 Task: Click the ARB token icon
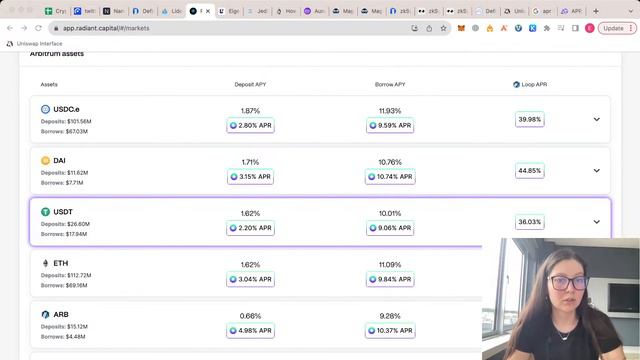pyautogui.click(x=45, y=314)
